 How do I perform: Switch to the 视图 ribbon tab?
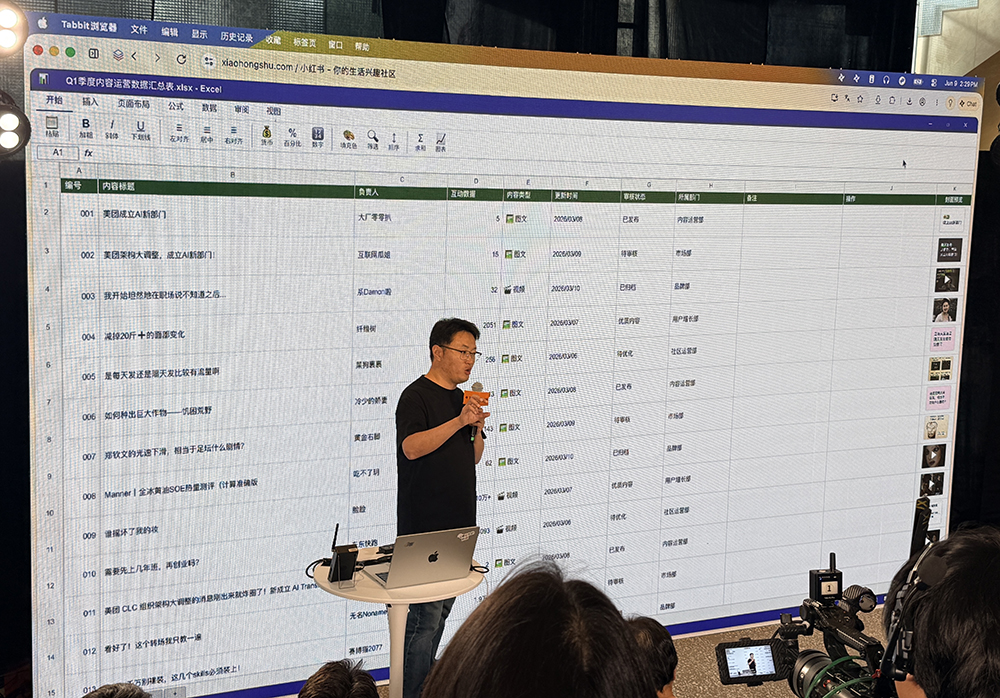click(273, 111)
